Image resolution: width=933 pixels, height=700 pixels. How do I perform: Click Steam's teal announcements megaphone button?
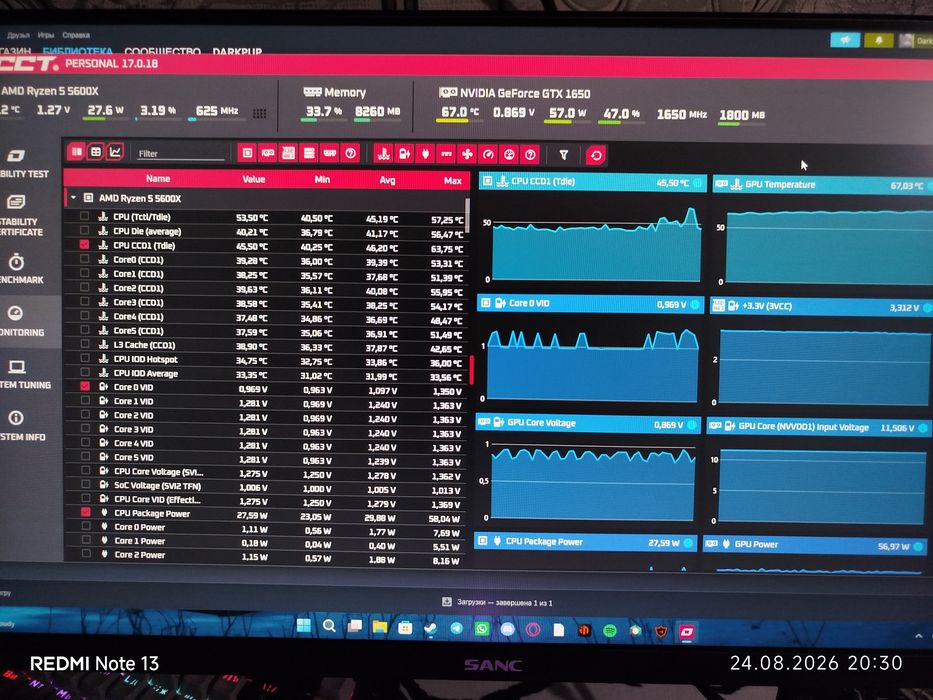click(845, 40)
